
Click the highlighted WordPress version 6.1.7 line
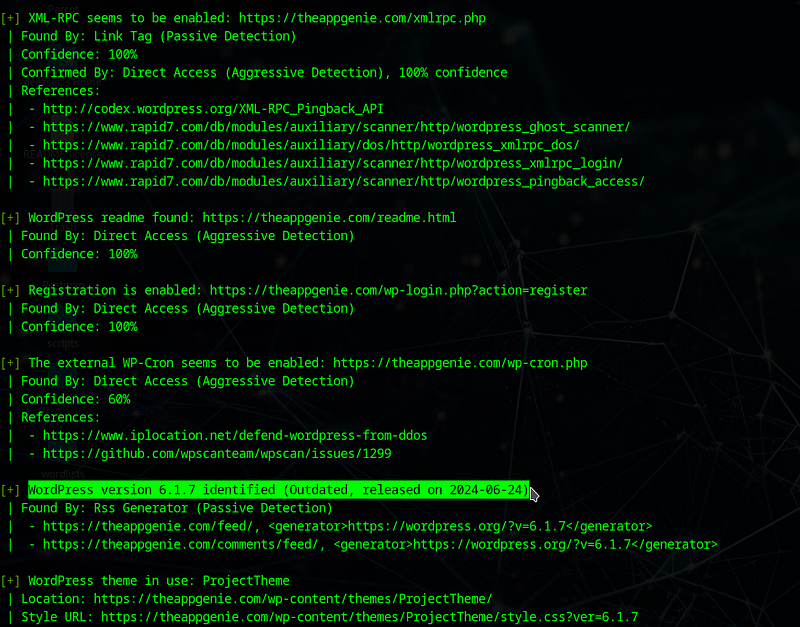279,490
